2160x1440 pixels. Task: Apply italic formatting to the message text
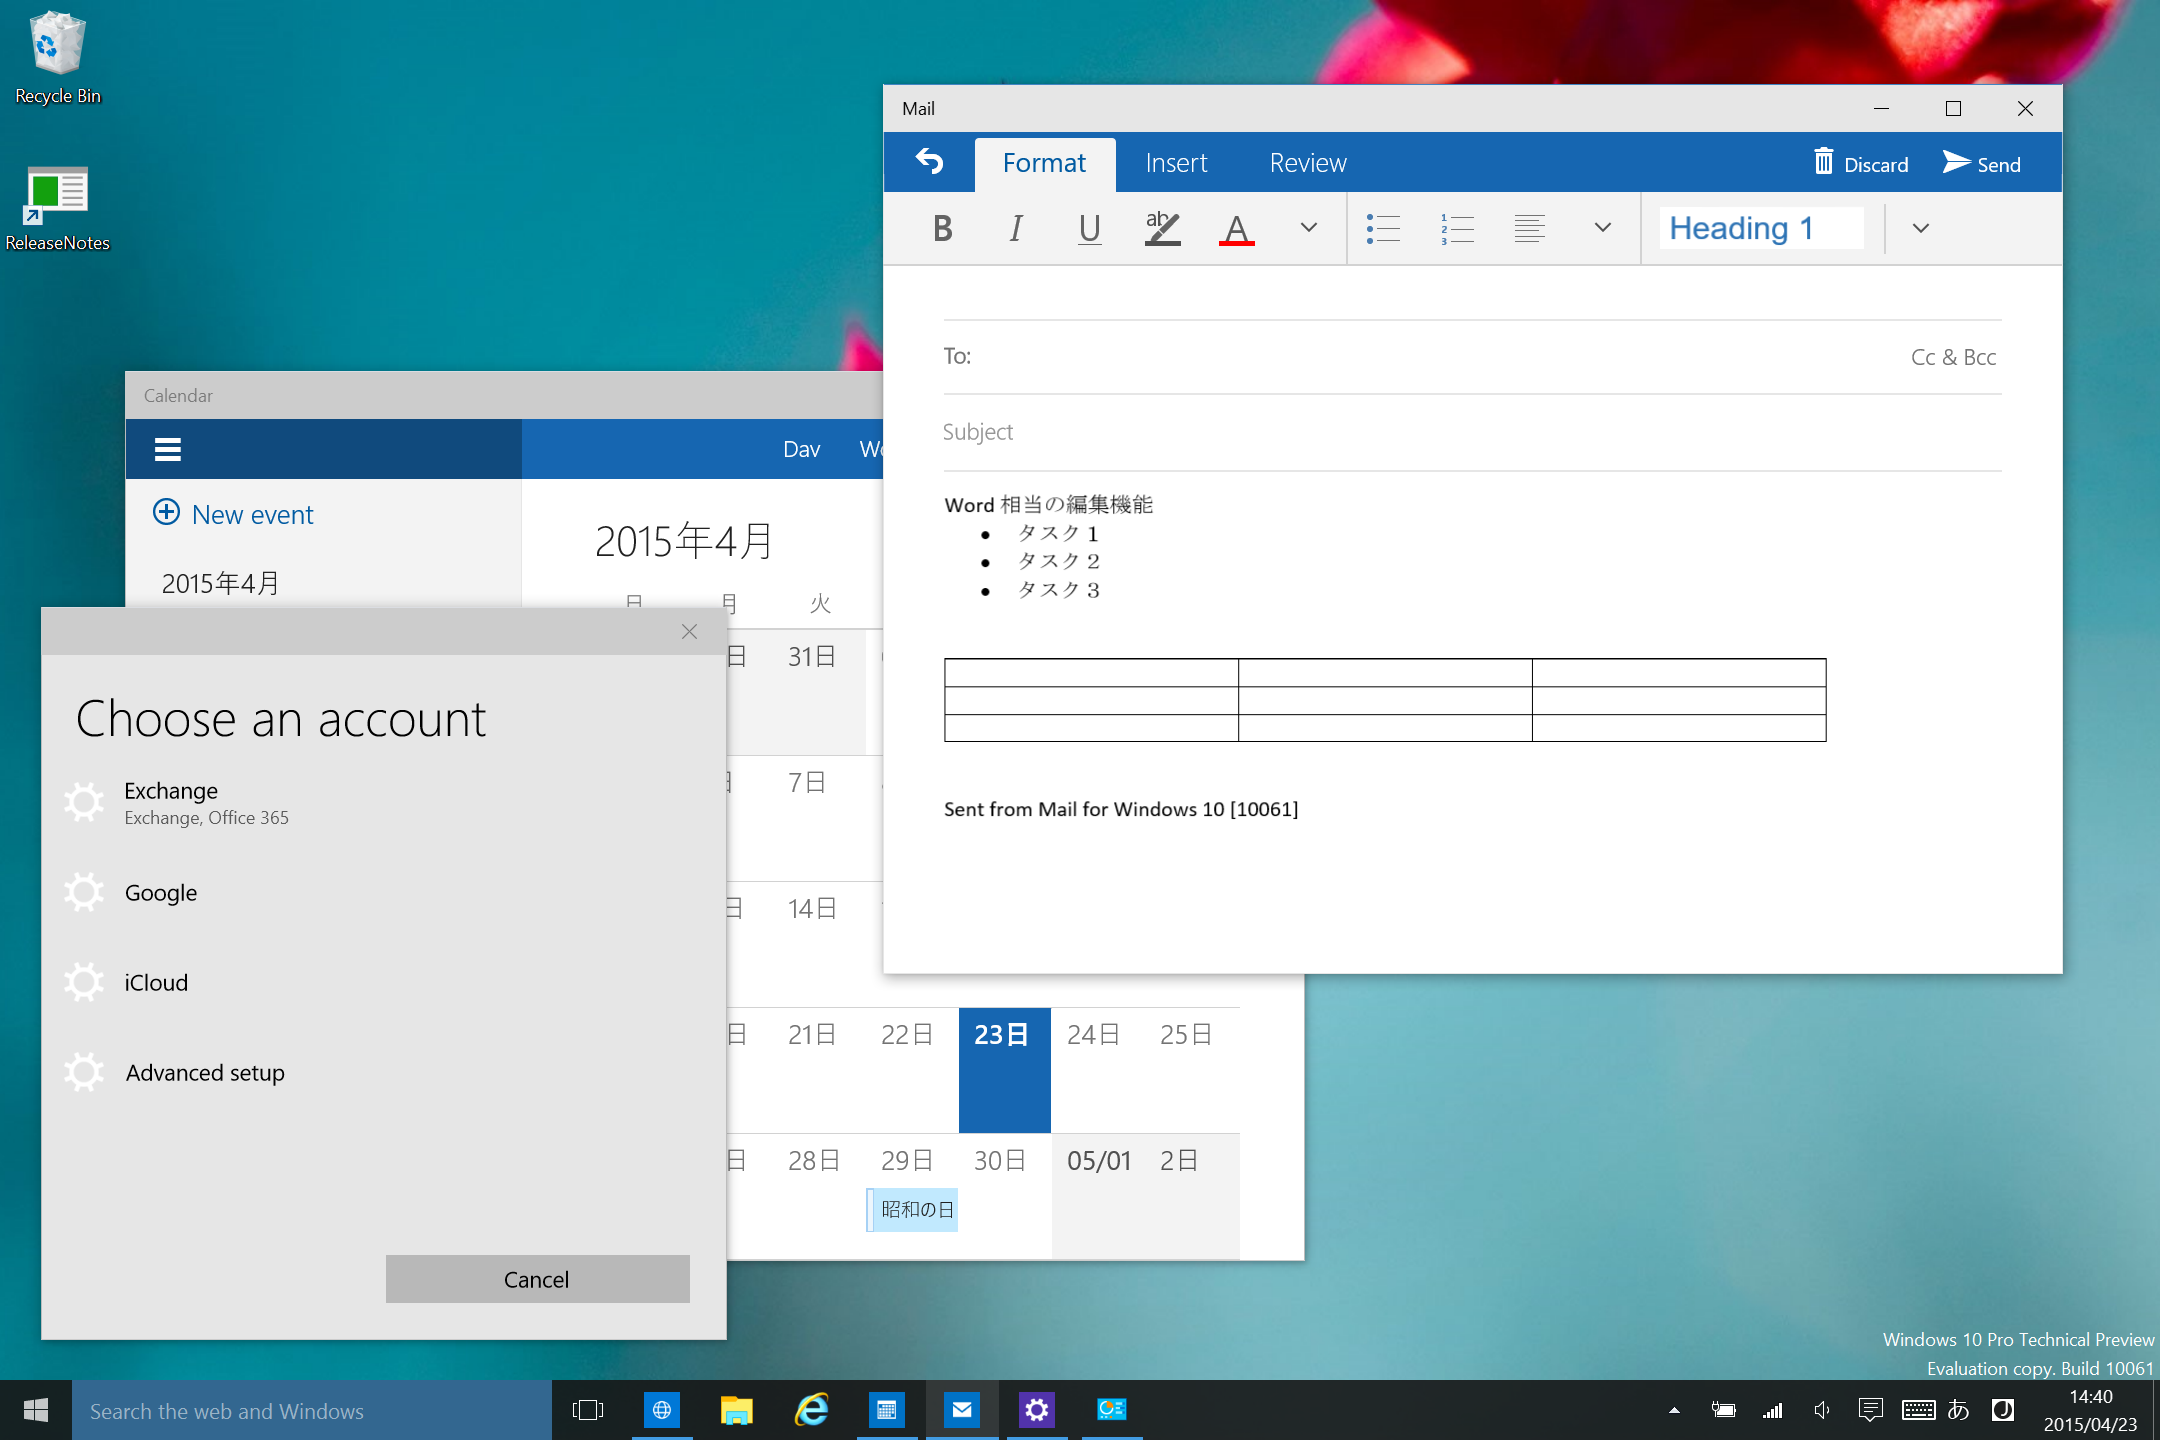pyautogui.click(x=1015, y=228)
